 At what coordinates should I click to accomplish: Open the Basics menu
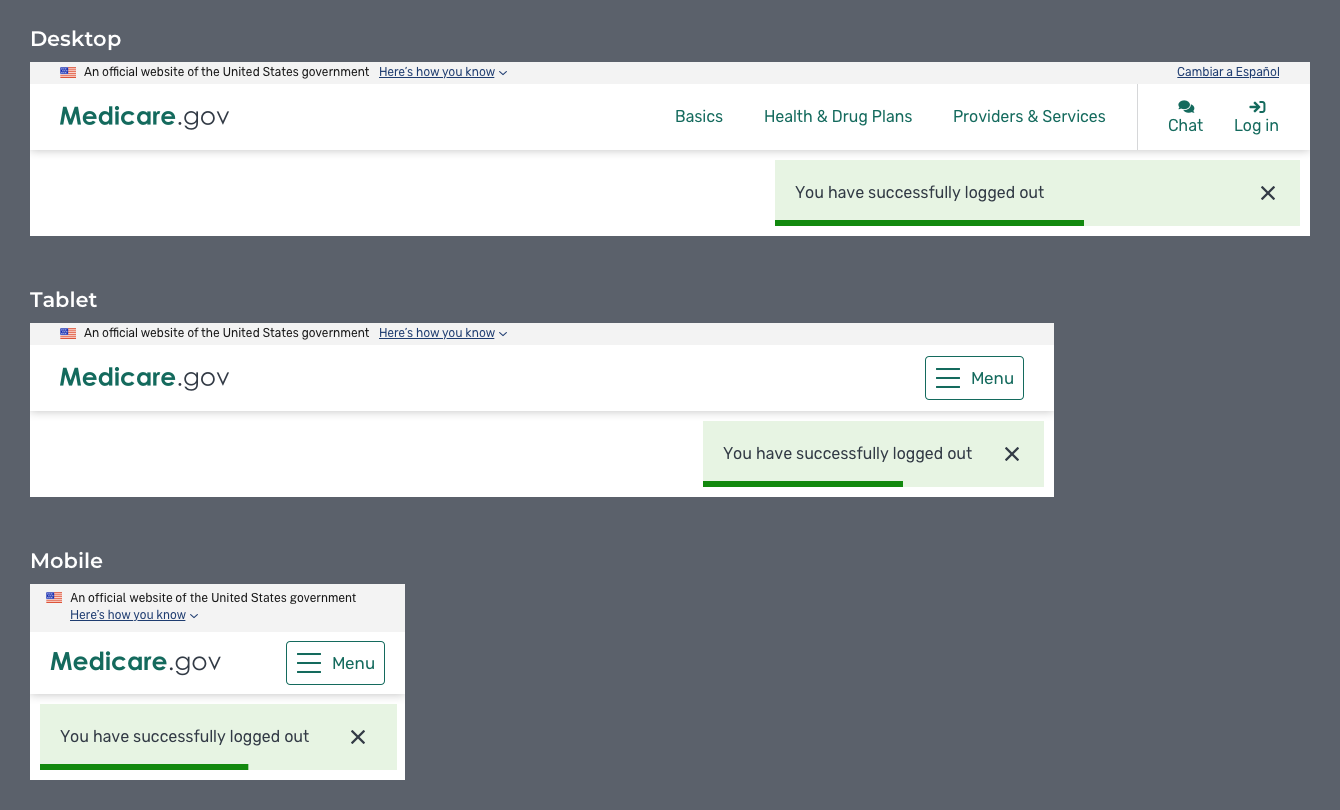click(x=698, y=117)
